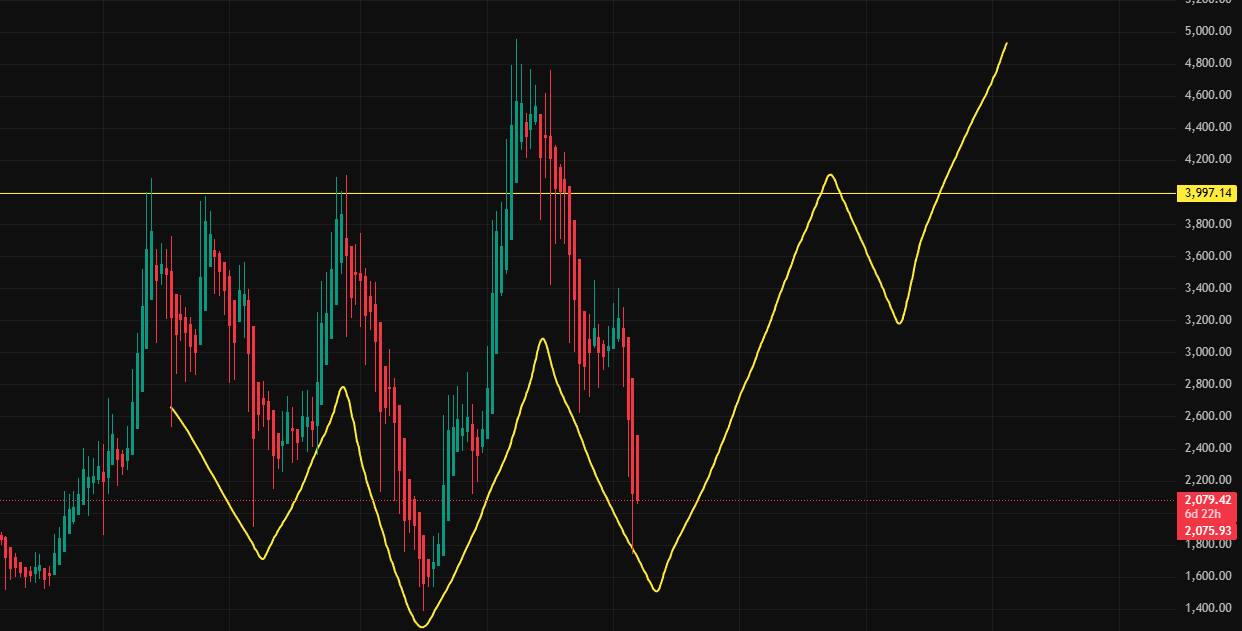Click yellow path's projected peak above white line
The height and width of the screenshot is (631, 1242).
click(830, 175)
